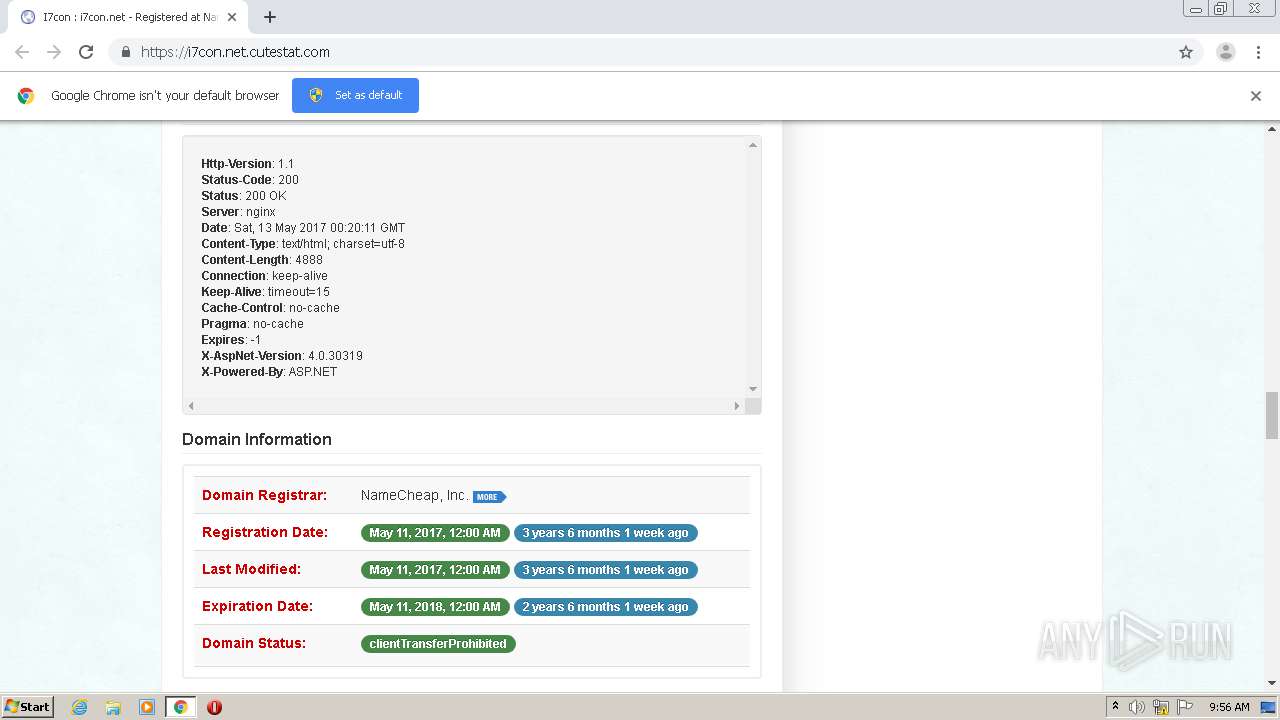1280x720 pixels.
Task: Go forward to the next page
Action: click(x=54, y=52)
